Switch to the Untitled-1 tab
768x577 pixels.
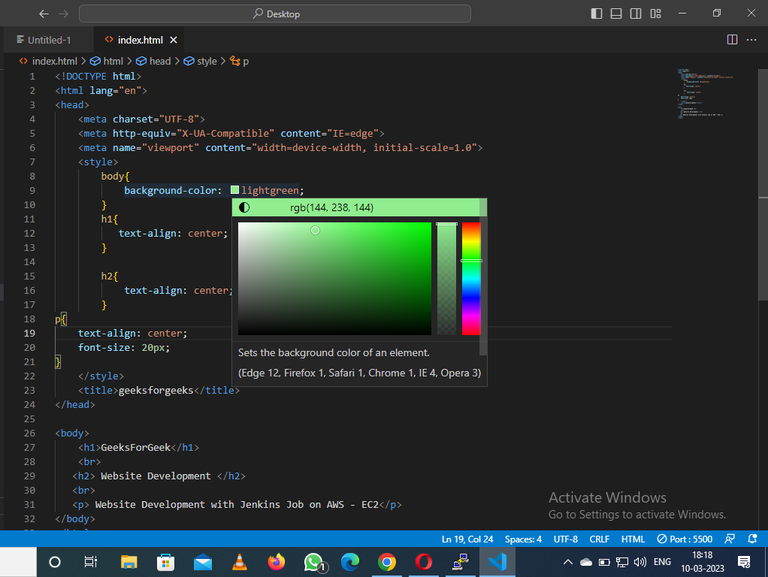(46, 40)
